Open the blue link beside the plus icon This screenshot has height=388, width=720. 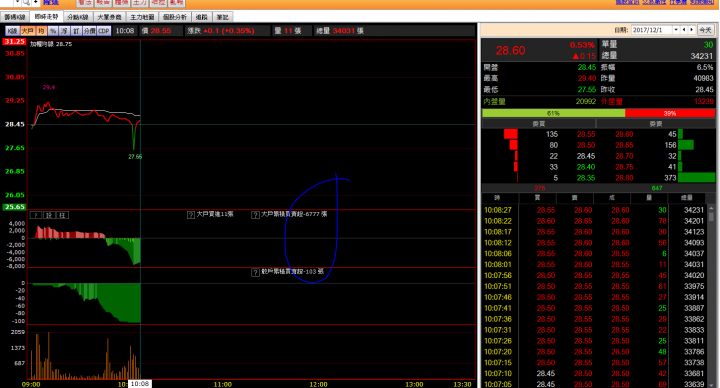point(51,2)
